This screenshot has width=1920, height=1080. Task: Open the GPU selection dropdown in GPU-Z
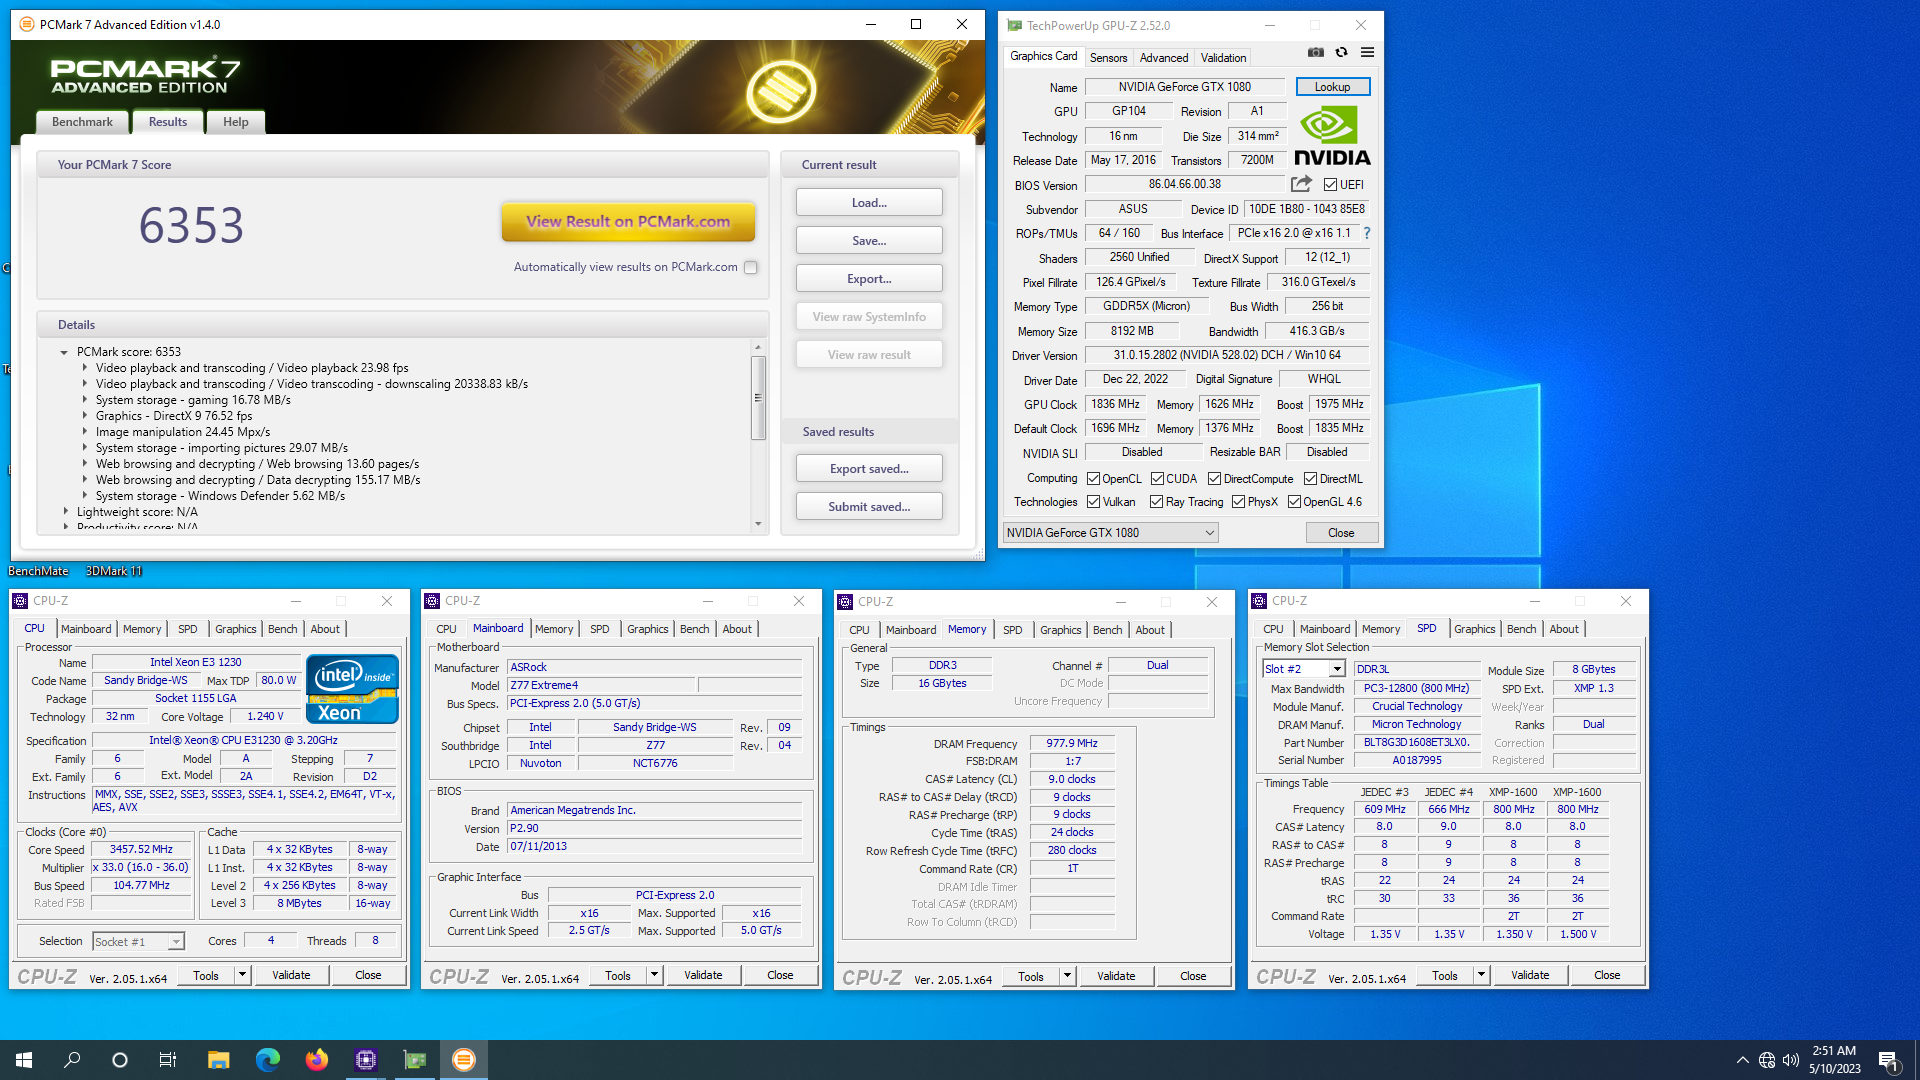point(1110,533)
